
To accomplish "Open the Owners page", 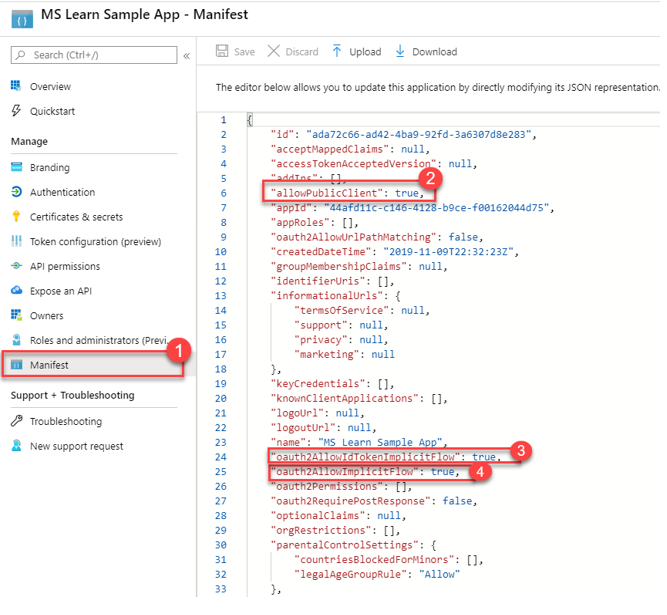I will coord(46,316).
